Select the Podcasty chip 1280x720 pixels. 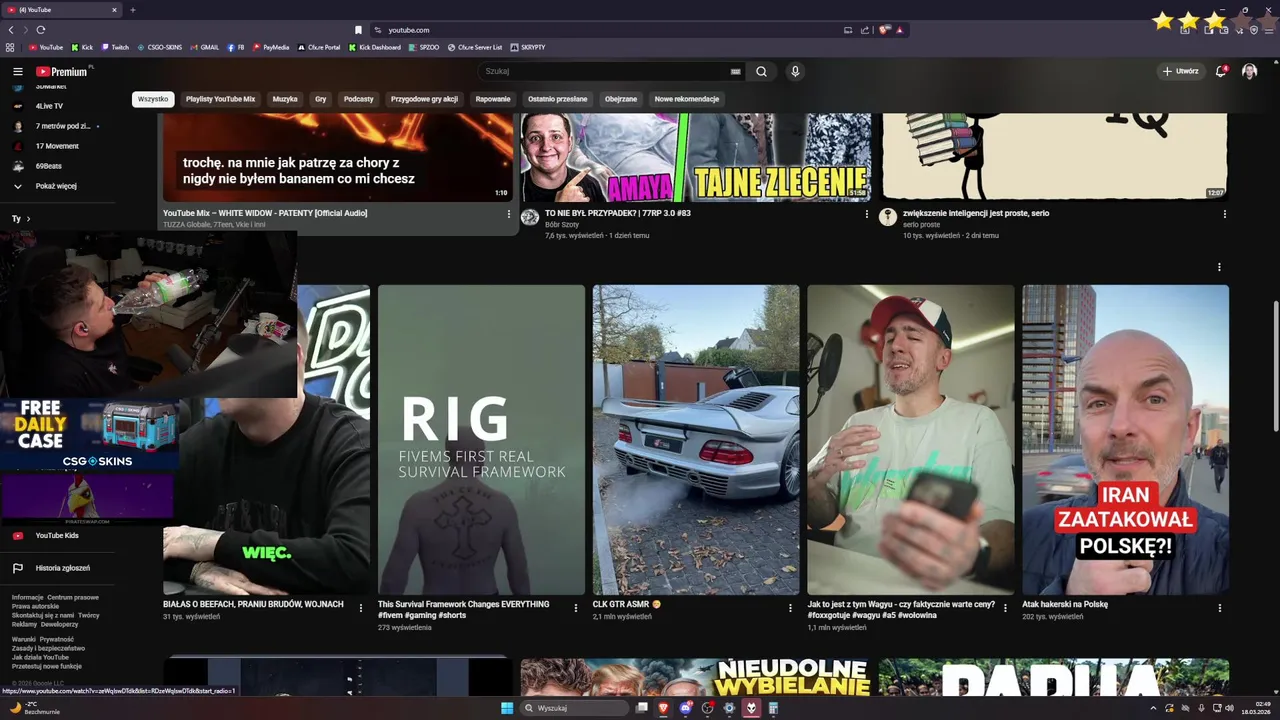(x=358, y=99)
